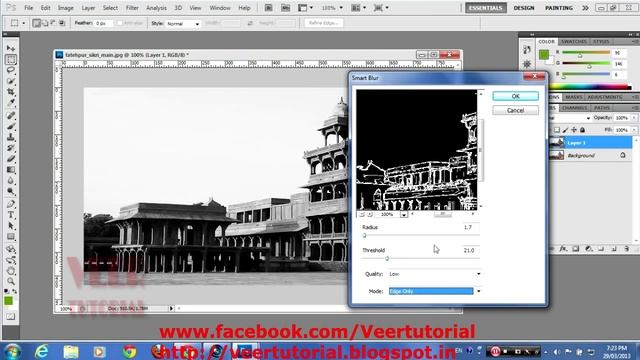The image size is (640, 360).
Task: Select the Blur tool
Action: (x=11, y=180)
